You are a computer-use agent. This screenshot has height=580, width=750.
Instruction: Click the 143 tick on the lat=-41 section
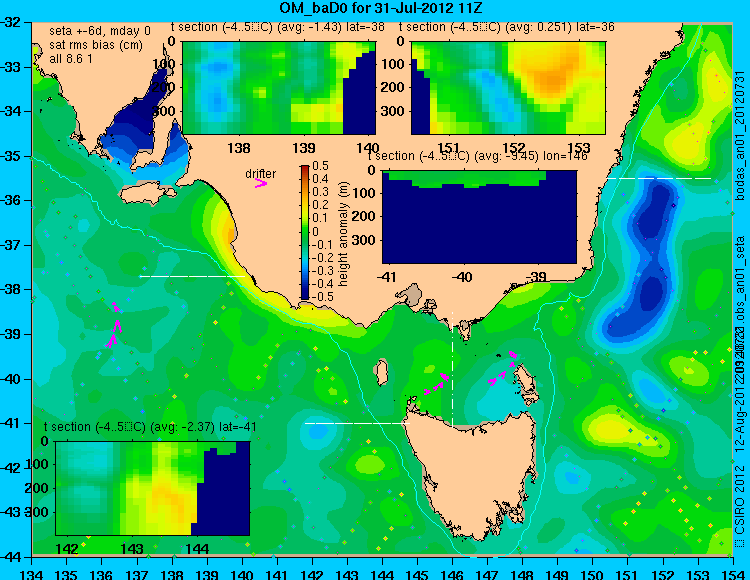(132, 548)
